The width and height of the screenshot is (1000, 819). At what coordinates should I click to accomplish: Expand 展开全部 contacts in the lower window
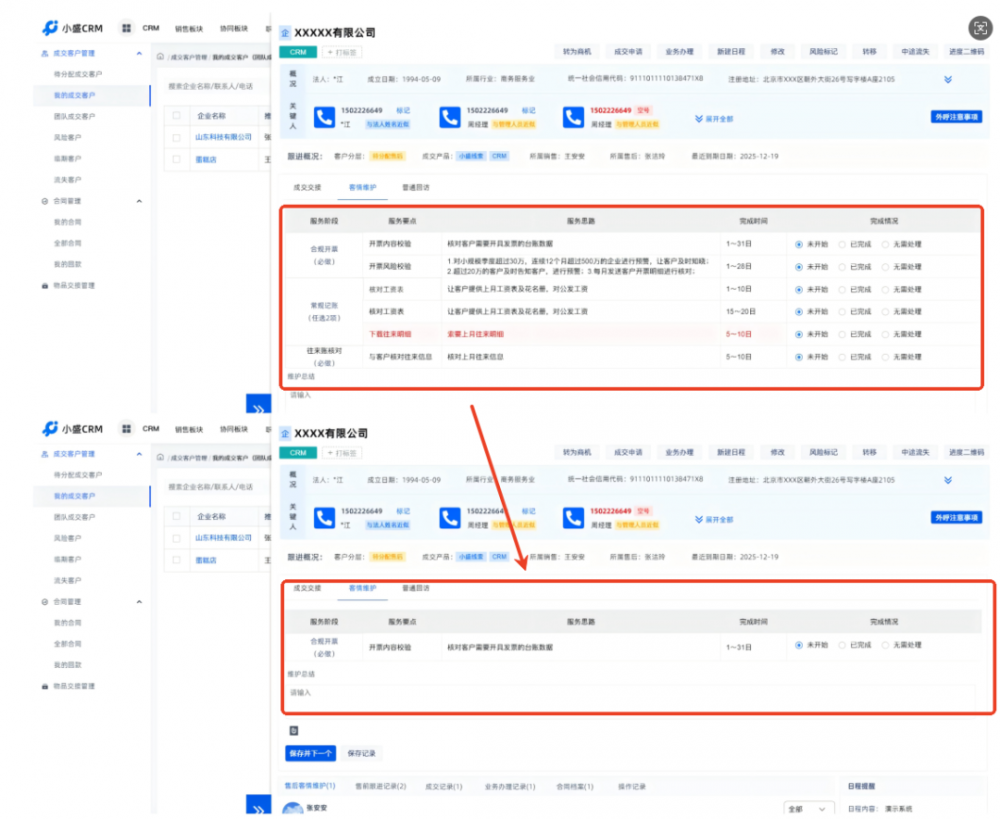click(x=714, y=519)
